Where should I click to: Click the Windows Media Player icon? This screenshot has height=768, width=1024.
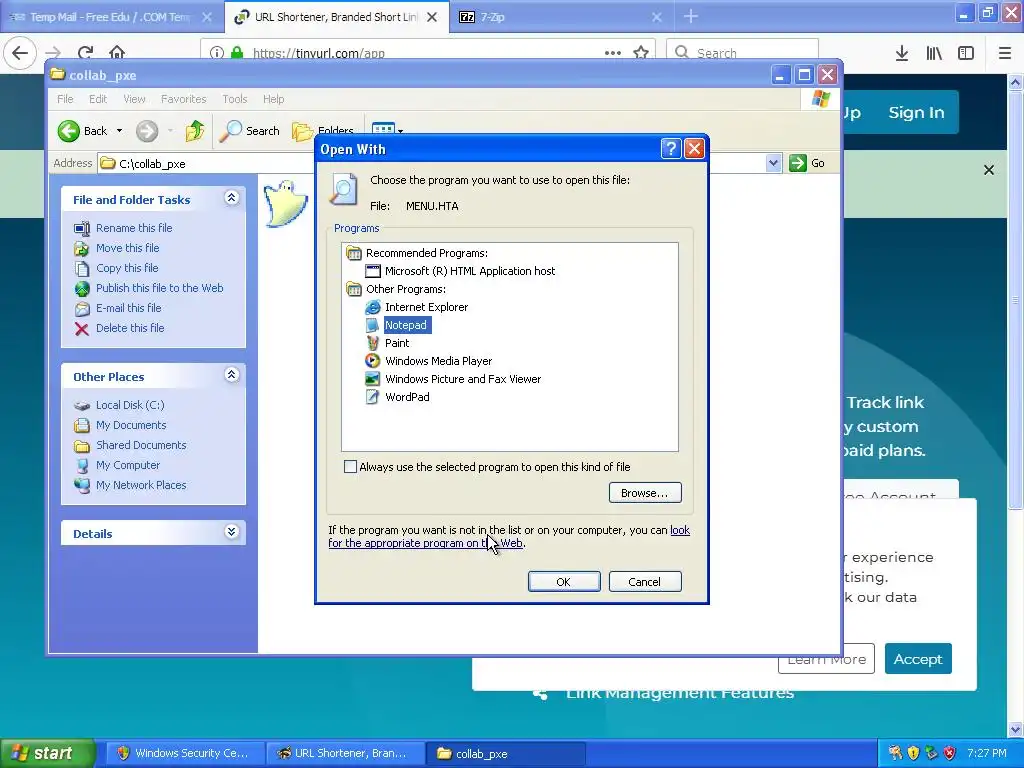tap(372, 361)
